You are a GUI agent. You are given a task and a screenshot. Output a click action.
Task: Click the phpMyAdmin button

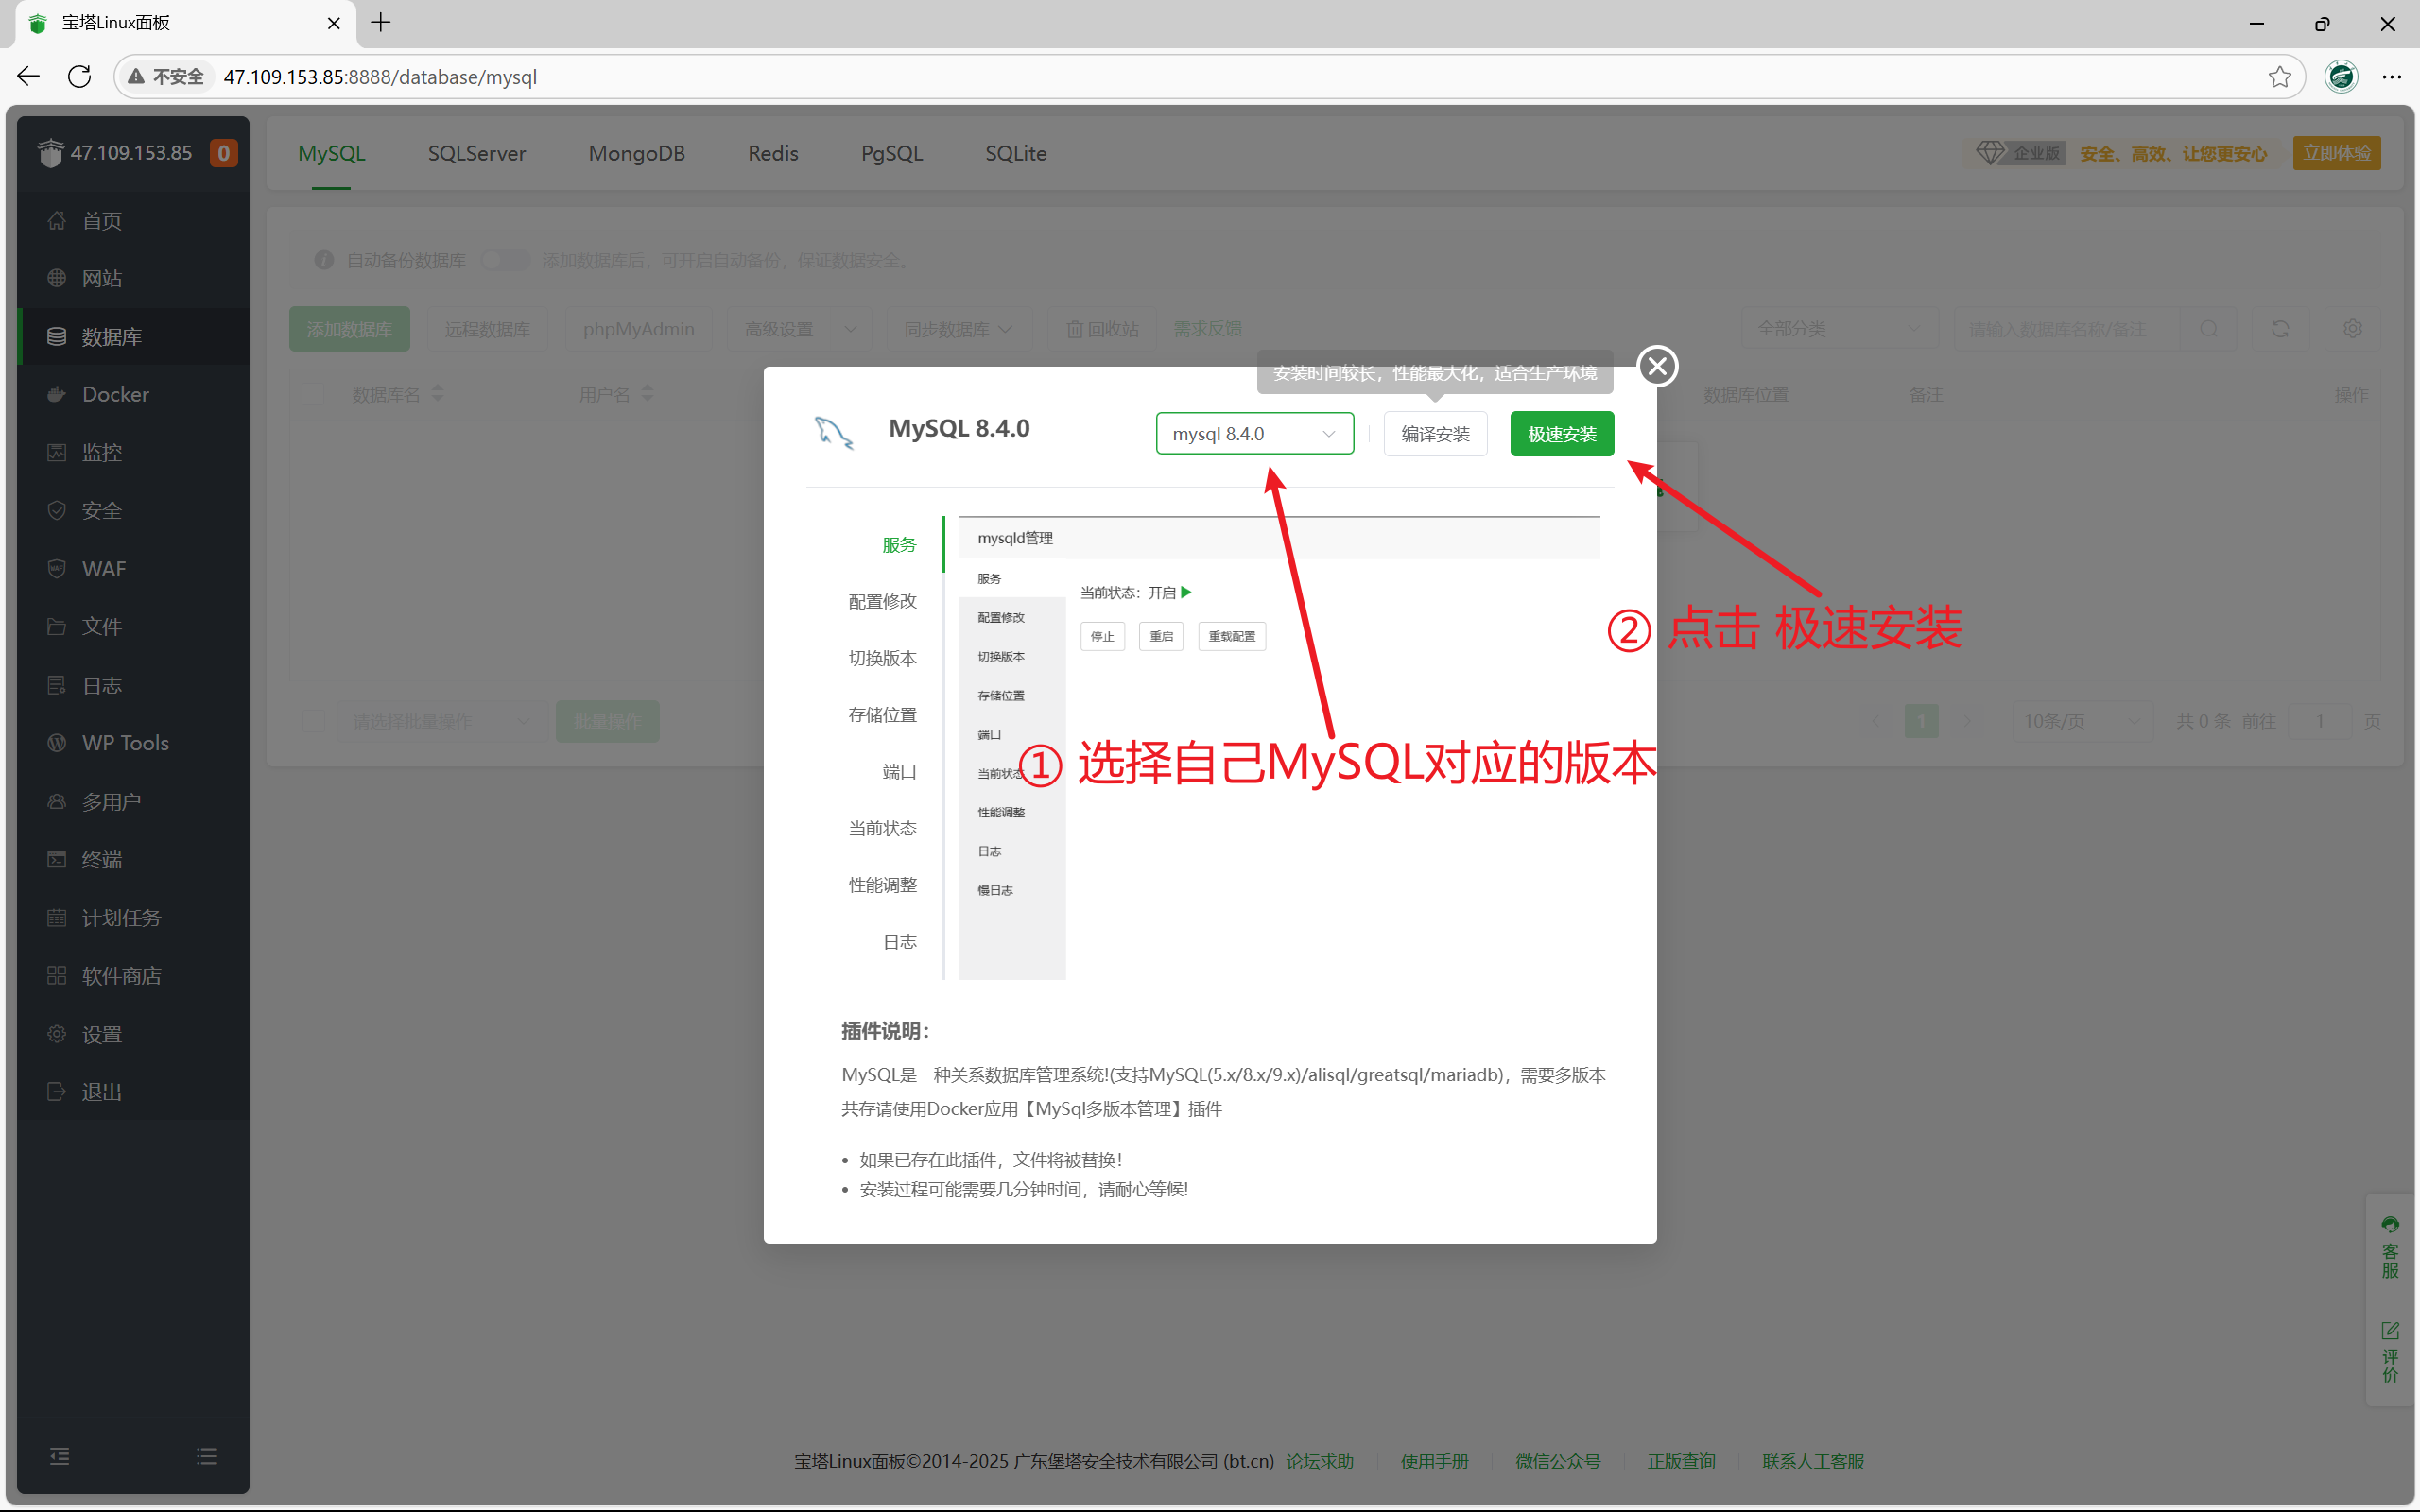click(638, 328)
